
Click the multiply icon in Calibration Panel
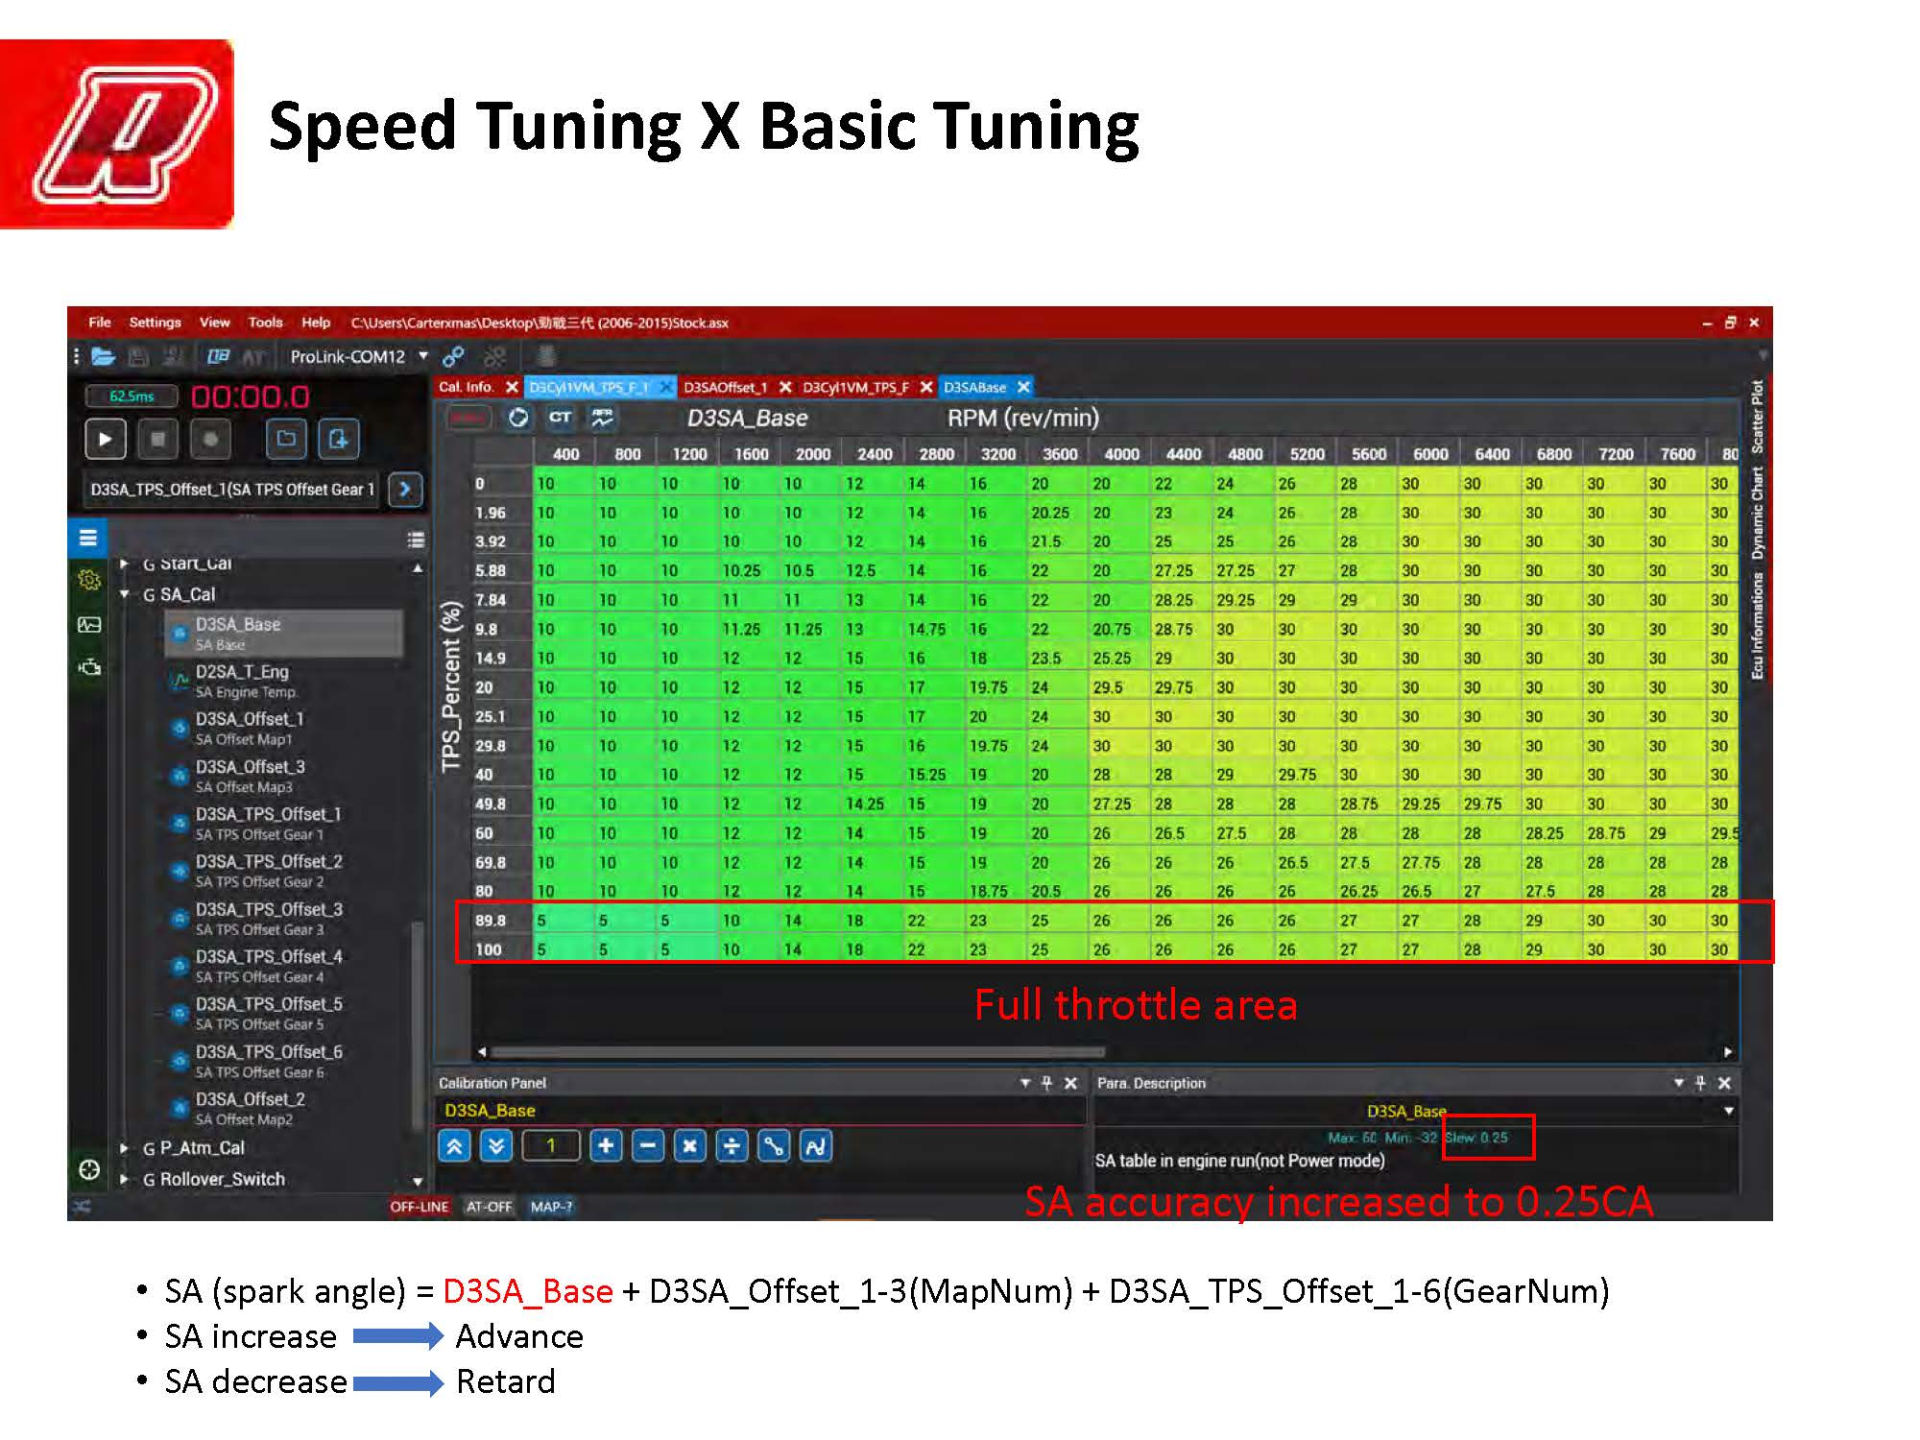pyautogui.click(x=689, y=1146)
